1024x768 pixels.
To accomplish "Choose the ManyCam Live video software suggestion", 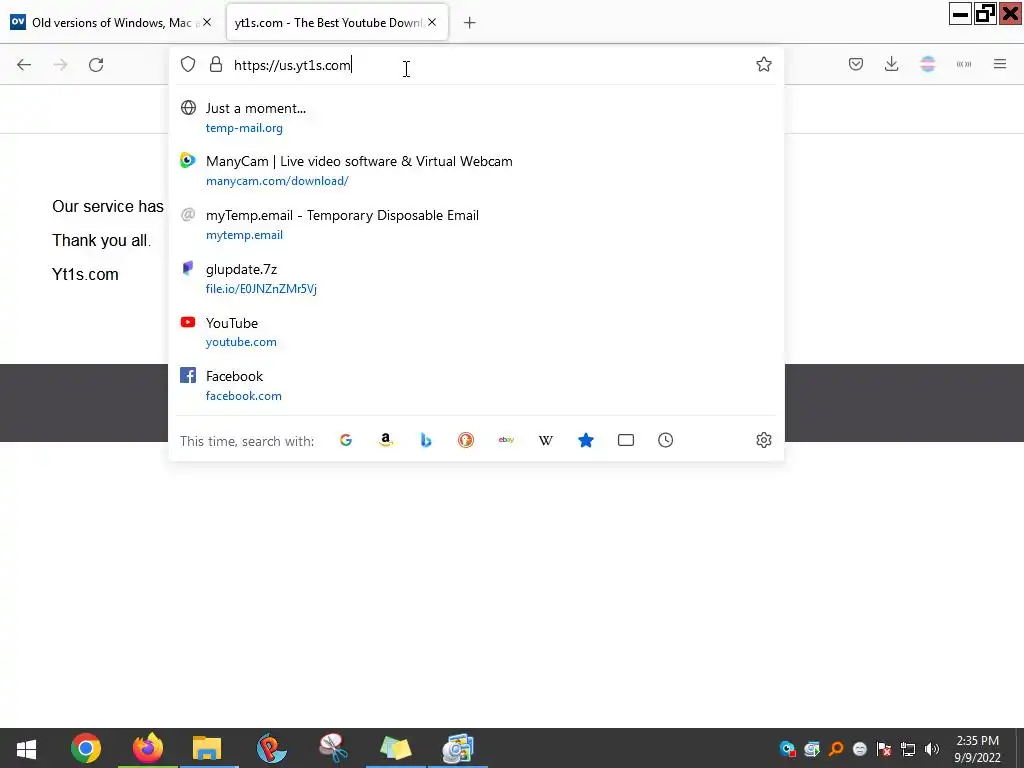I will pos(476,170).
